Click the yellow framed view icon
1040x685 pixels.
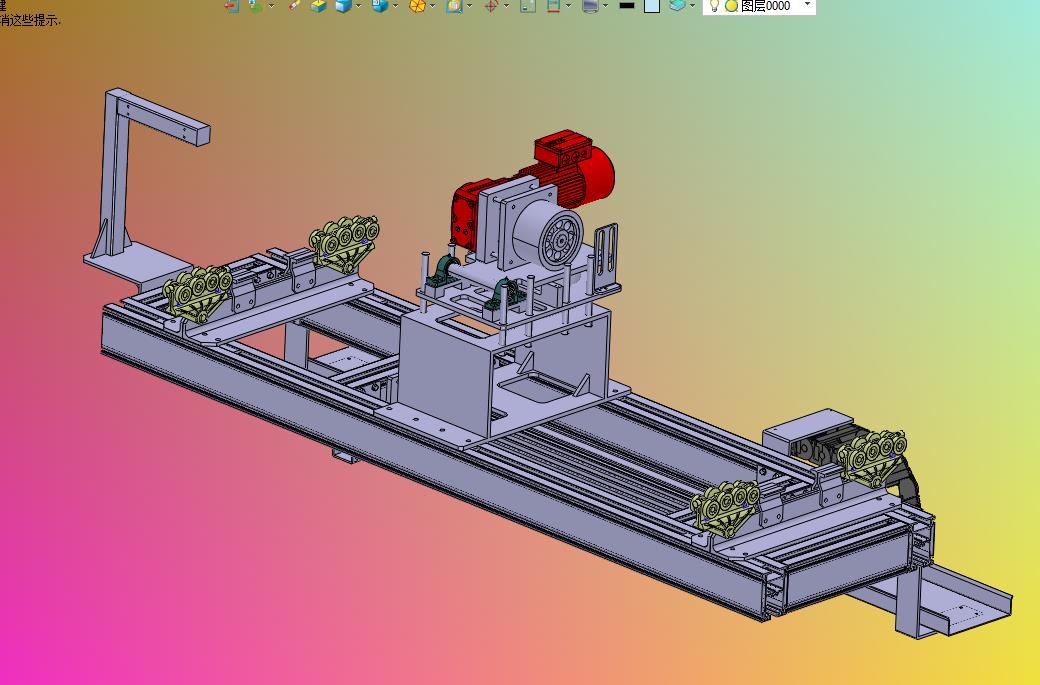pyautogui.click(x=454, y=5)
